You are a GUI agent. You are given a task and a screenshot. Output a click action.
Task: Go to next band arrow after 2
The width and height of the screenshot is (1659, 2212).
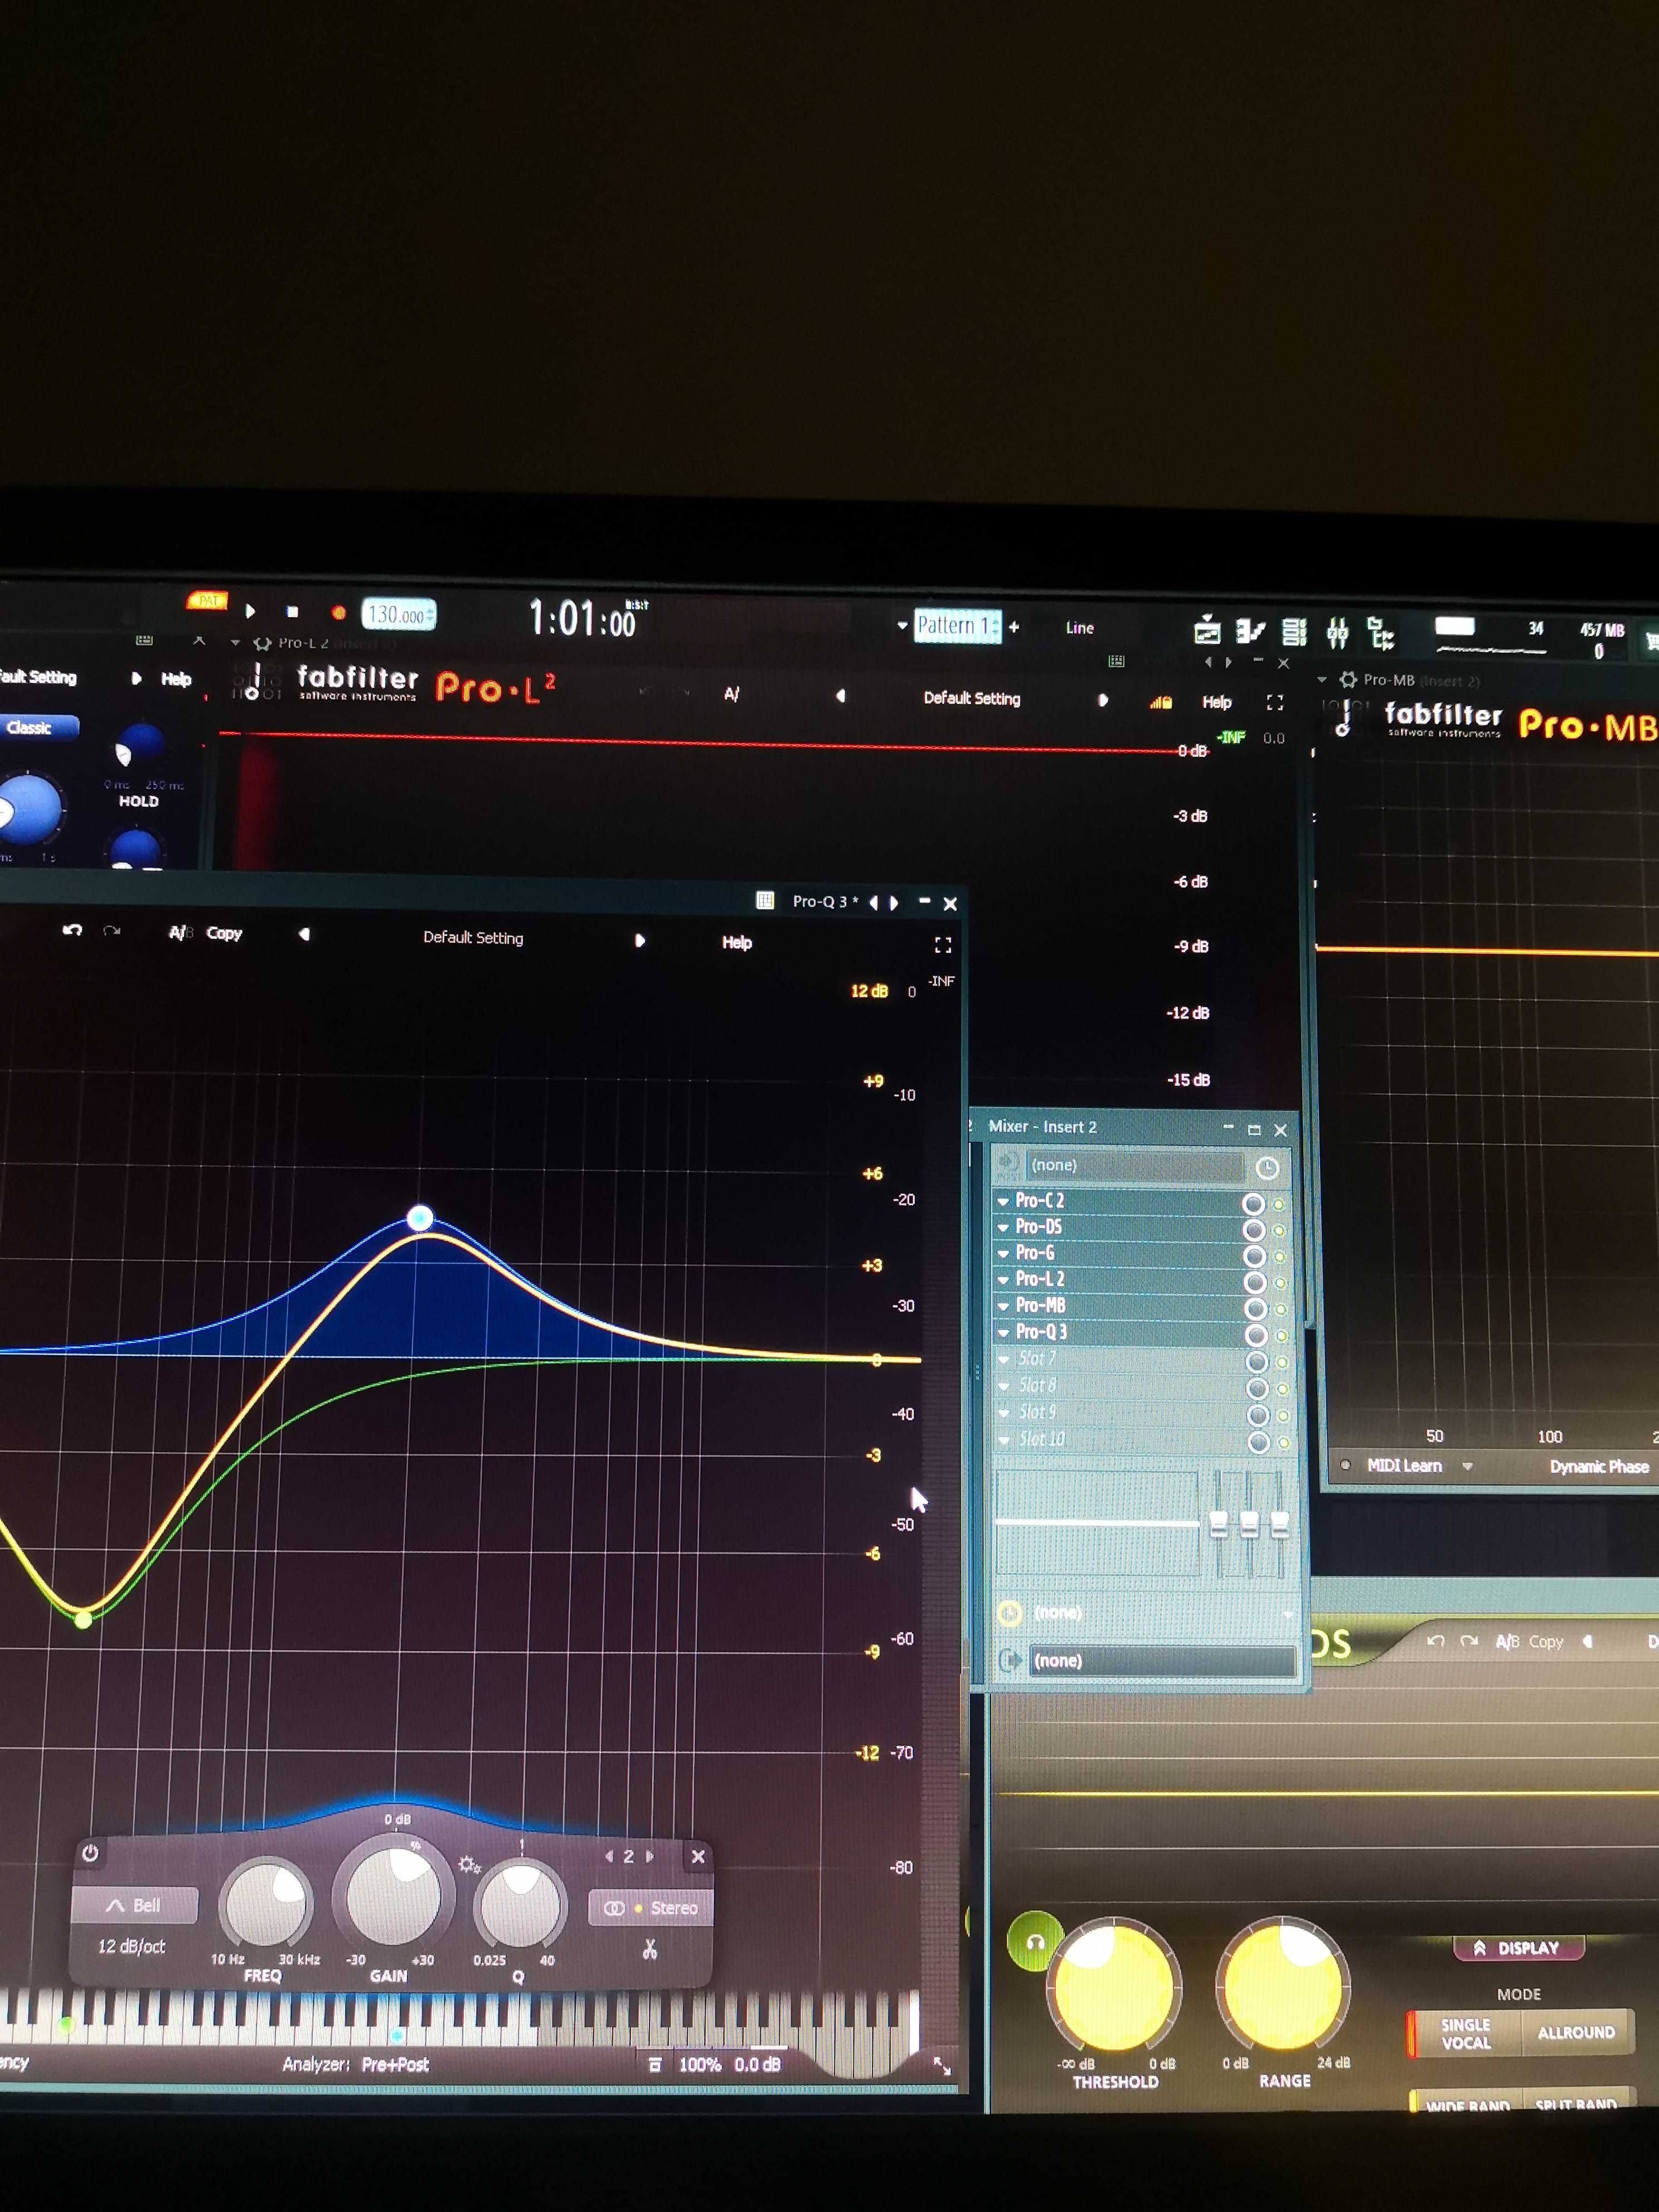(x=650, y=1856)
